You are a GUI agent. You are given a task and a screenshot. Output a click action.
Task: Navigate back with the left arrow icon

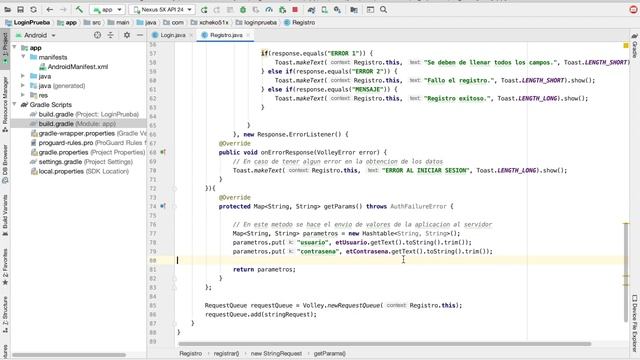tap(49, 9)
